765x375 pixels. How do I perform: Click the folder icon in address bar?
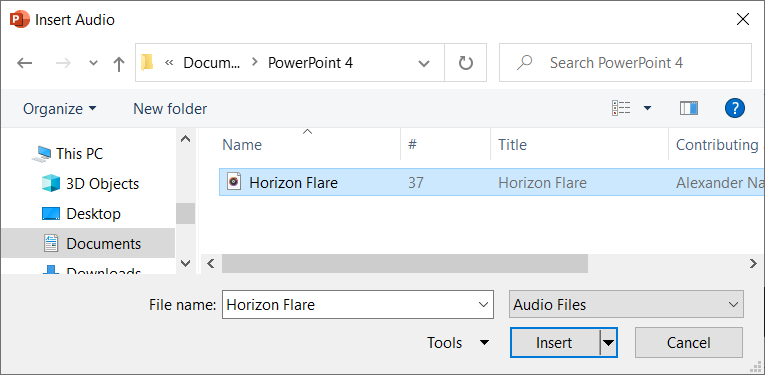147,62
